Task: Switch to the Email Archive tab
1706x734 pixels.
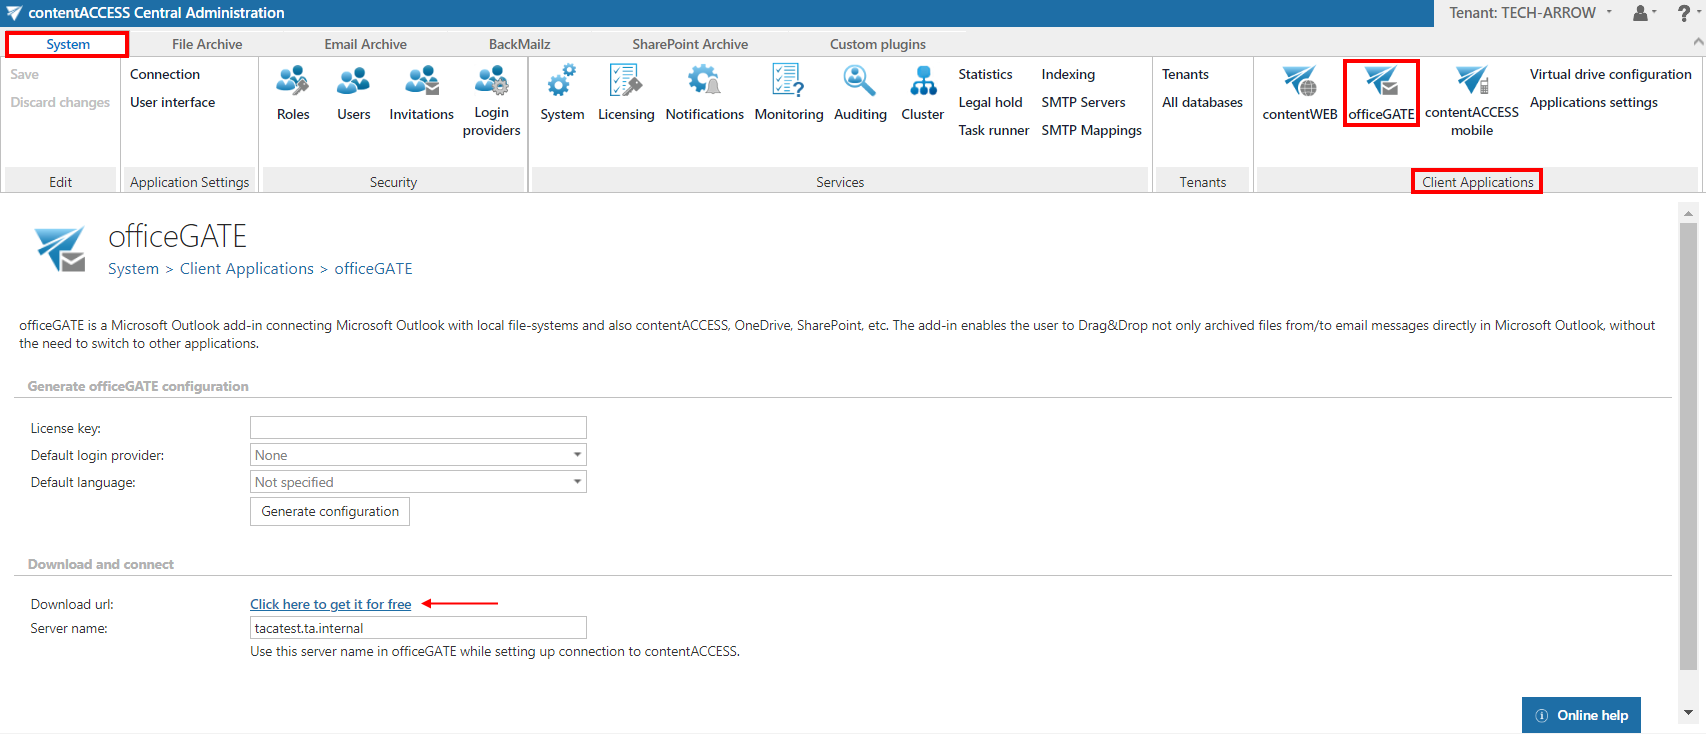Action: pos(365,44)
